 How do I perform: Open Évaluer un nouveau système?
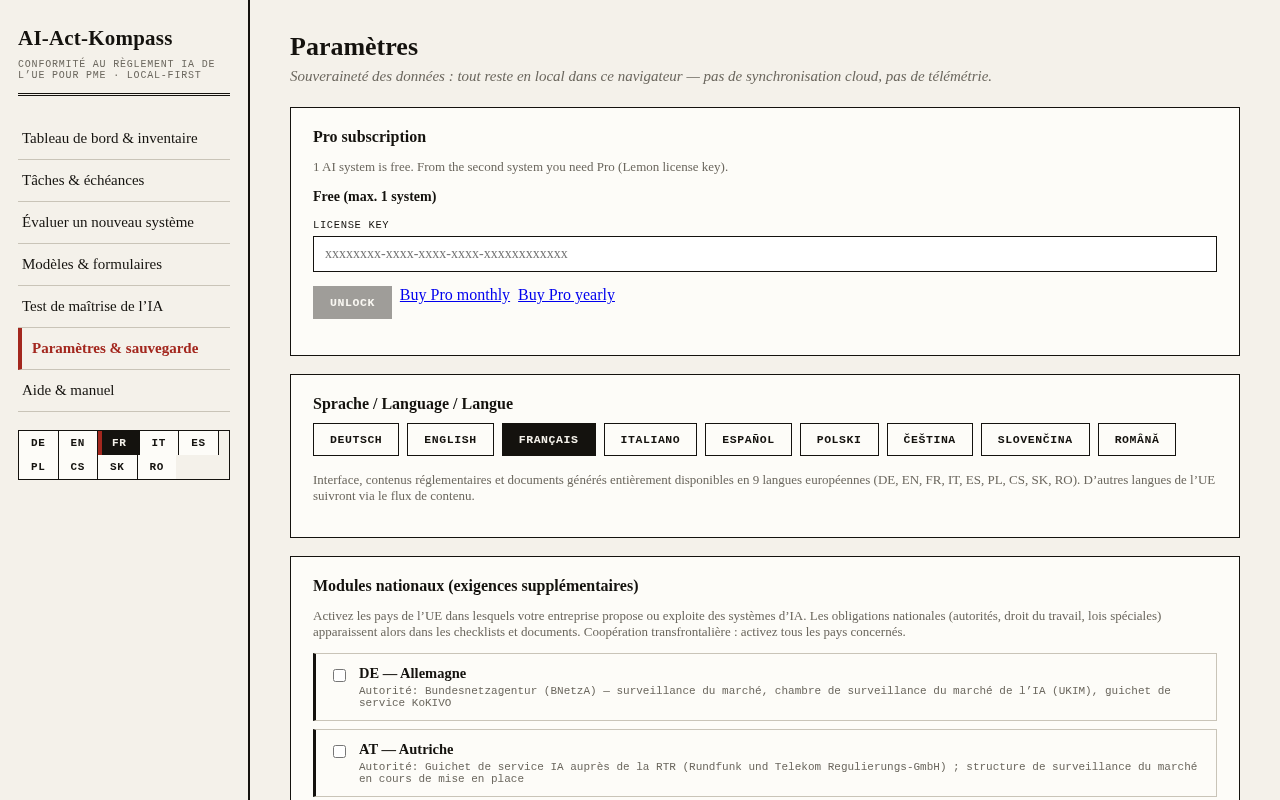[x=124, y=222]
